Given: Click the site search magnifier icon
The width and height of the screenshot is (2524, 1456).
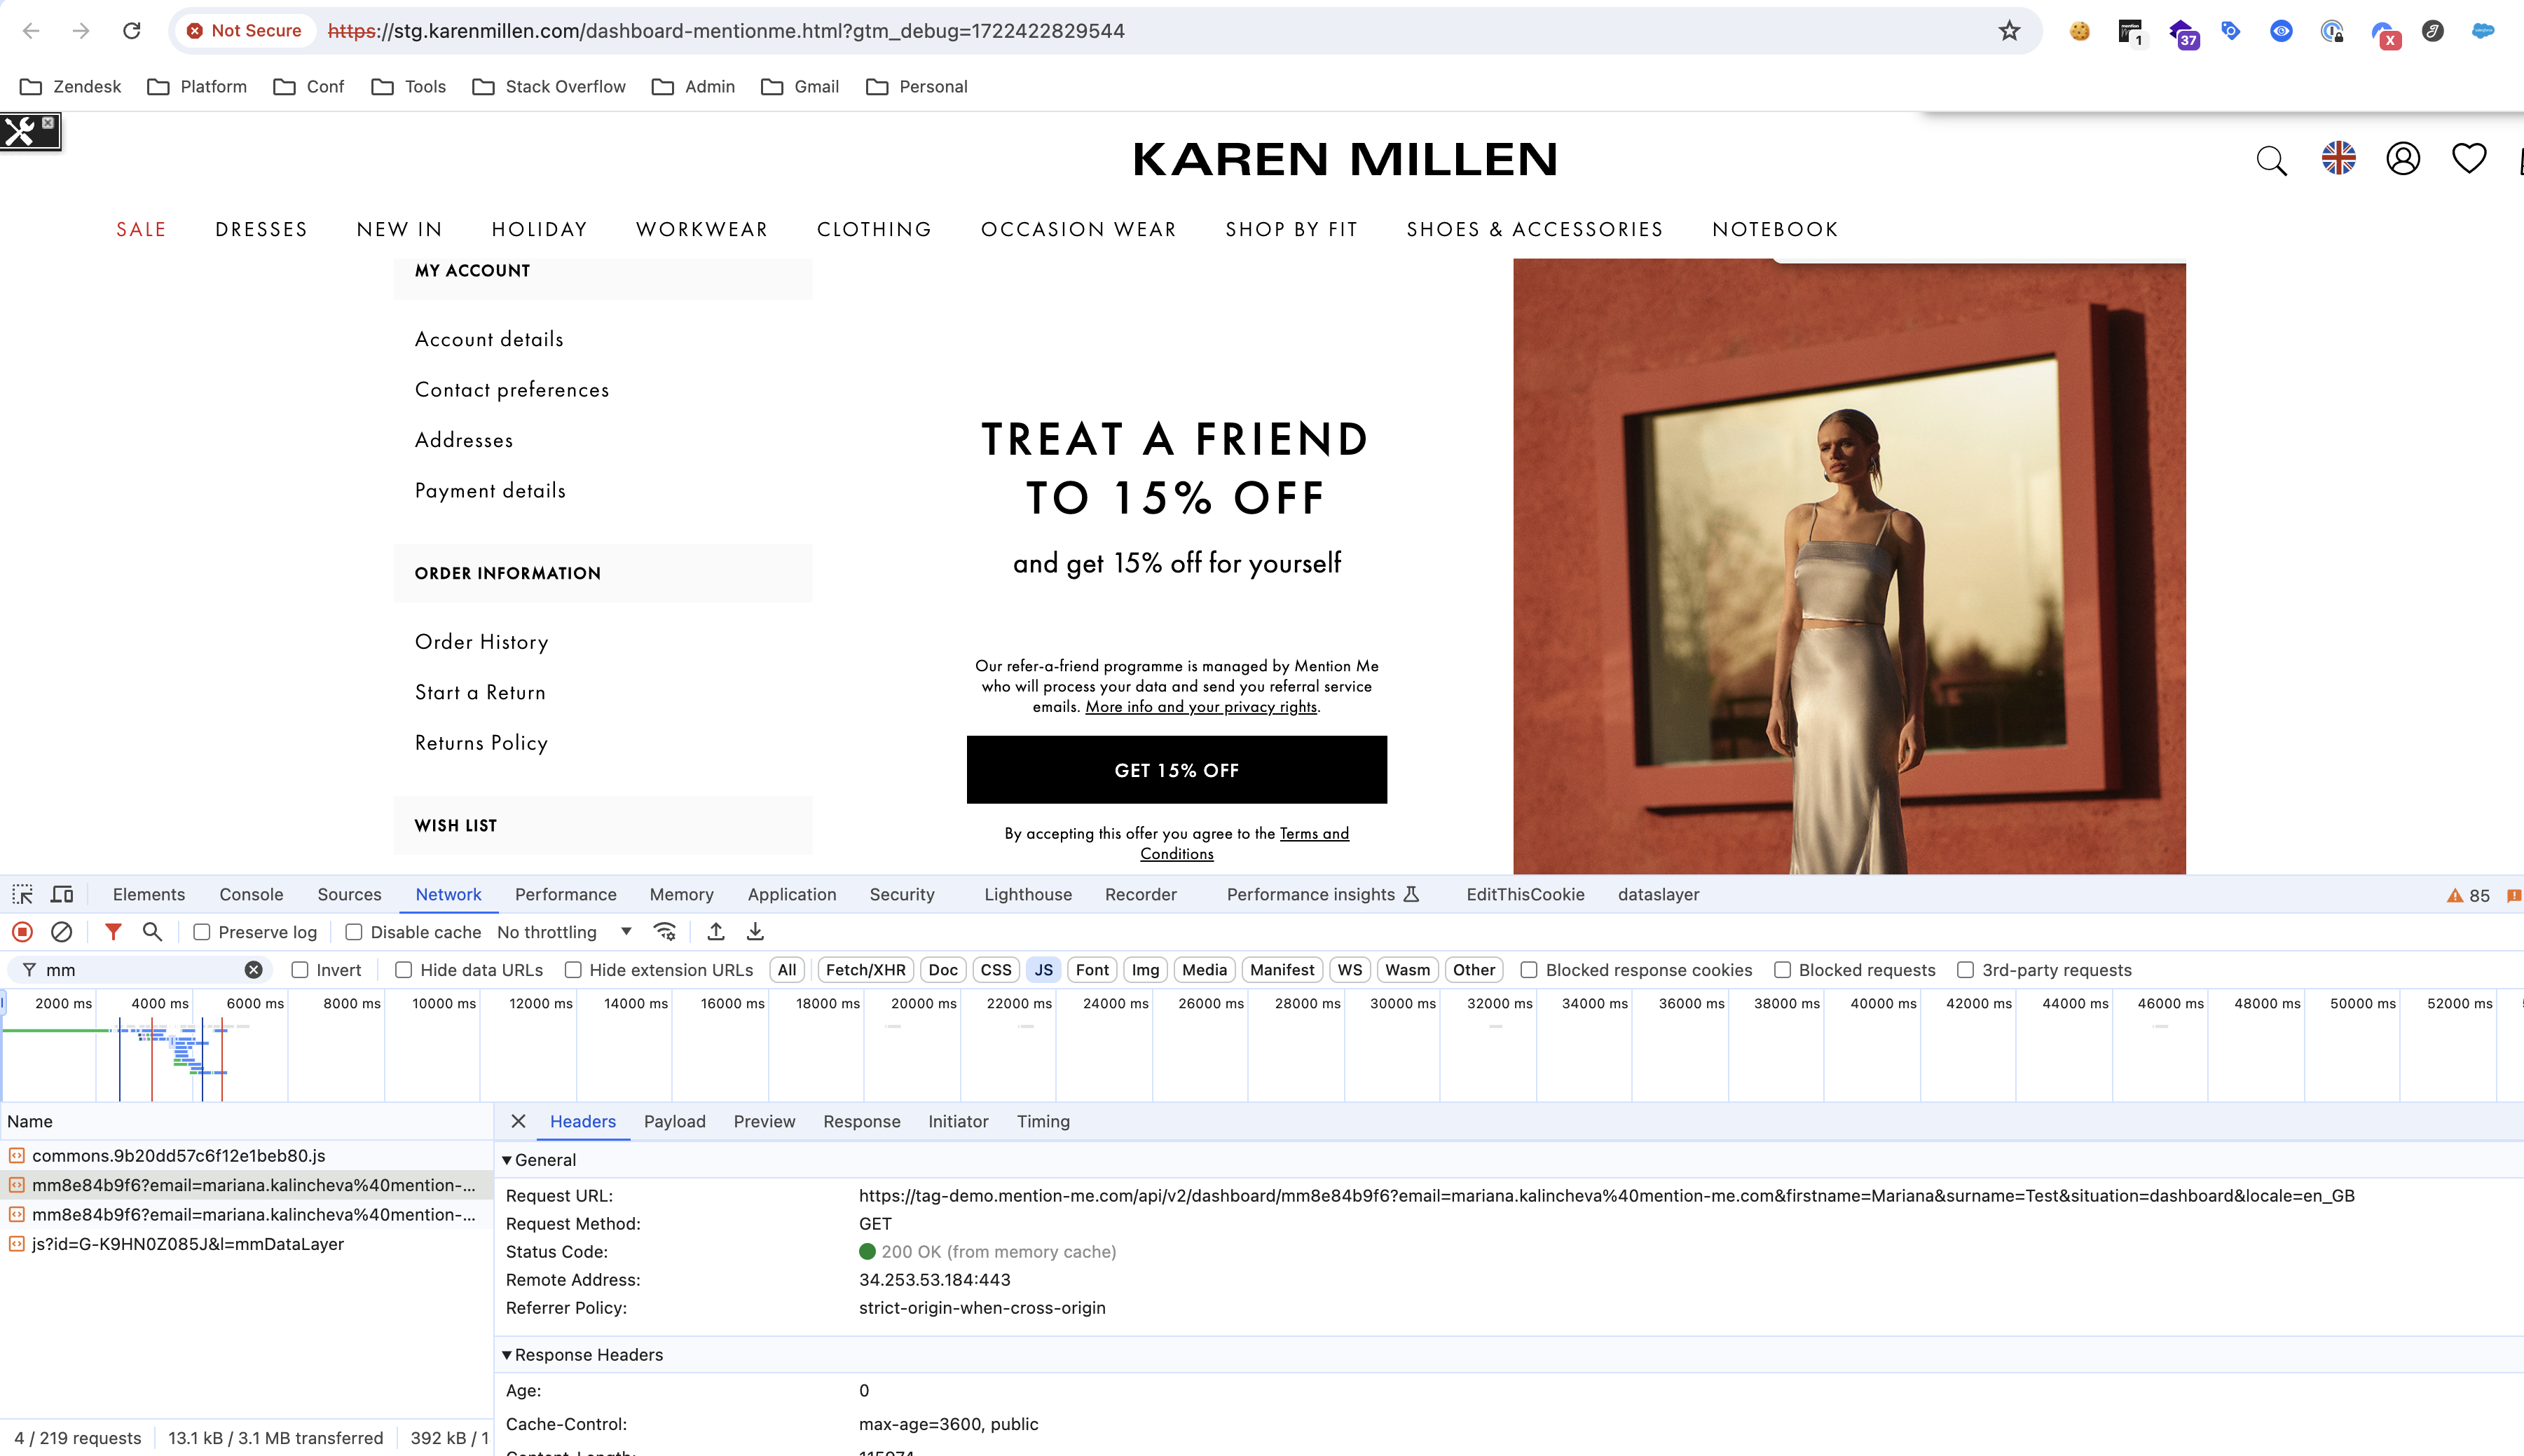Looking at the screenshot, I should pyautogui.click(x=2271, y=160).
